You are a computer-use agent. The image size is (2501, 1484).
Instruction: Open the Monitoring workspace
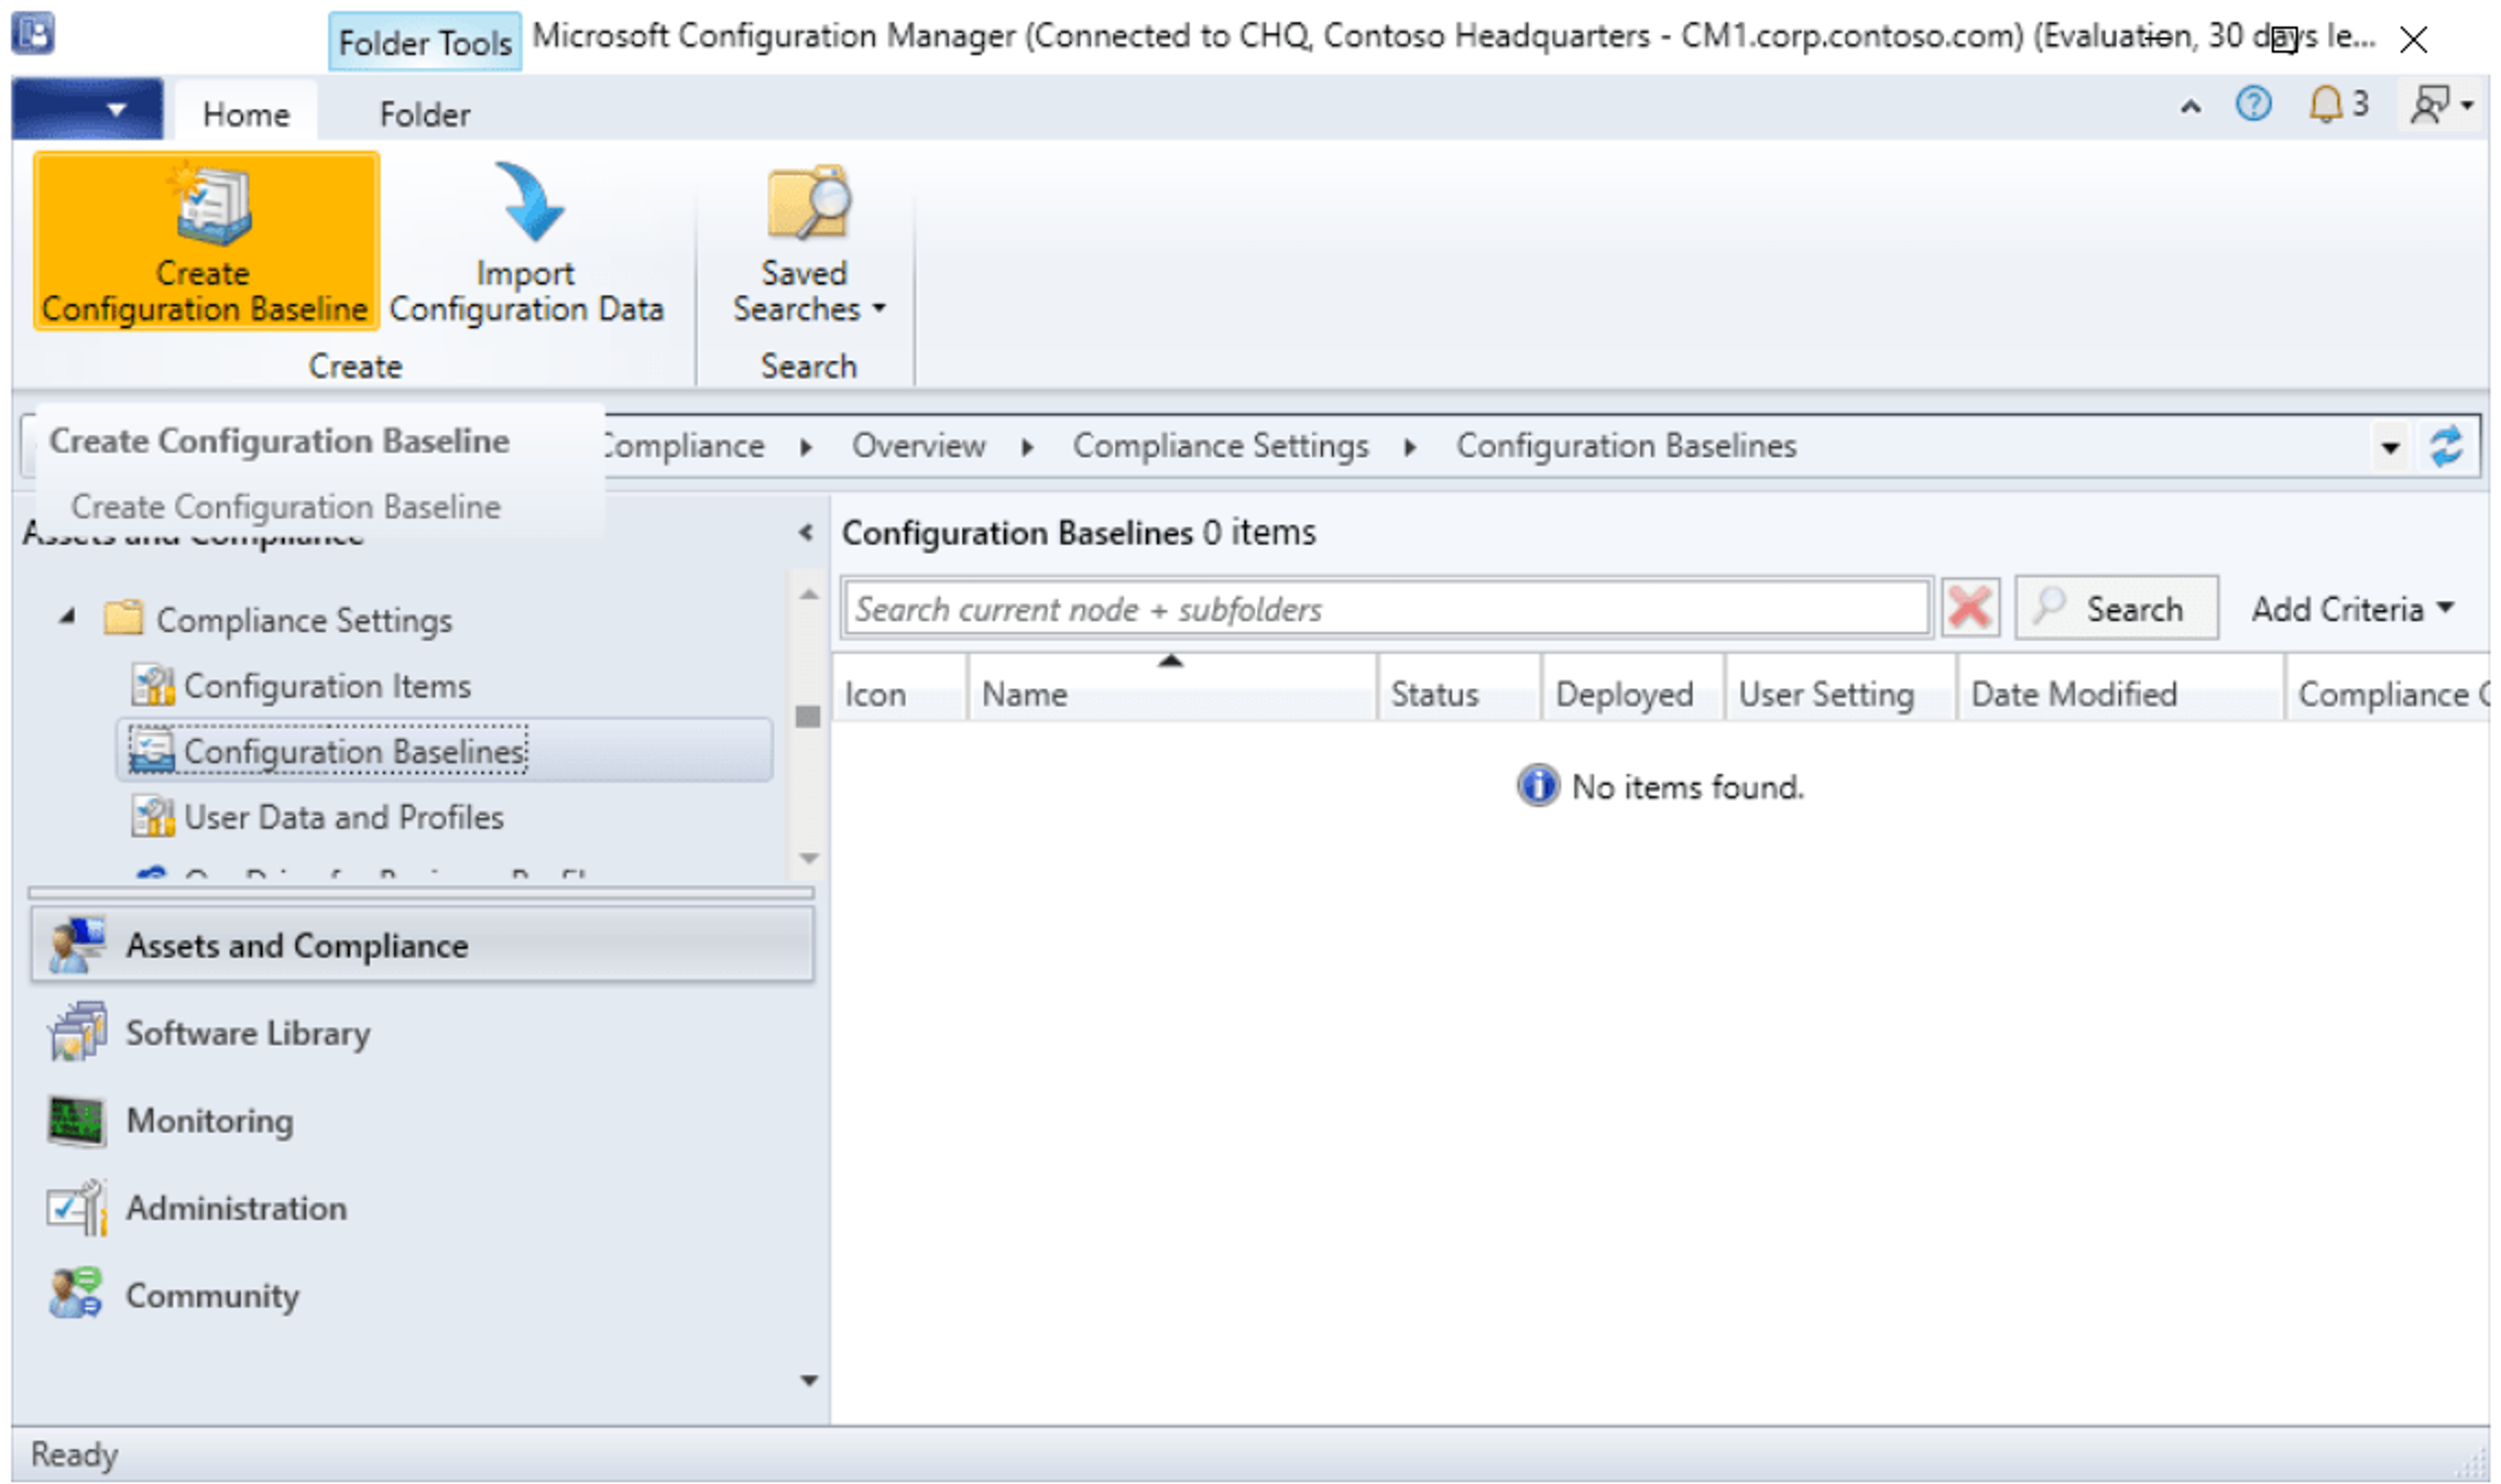pos(422,1121)
